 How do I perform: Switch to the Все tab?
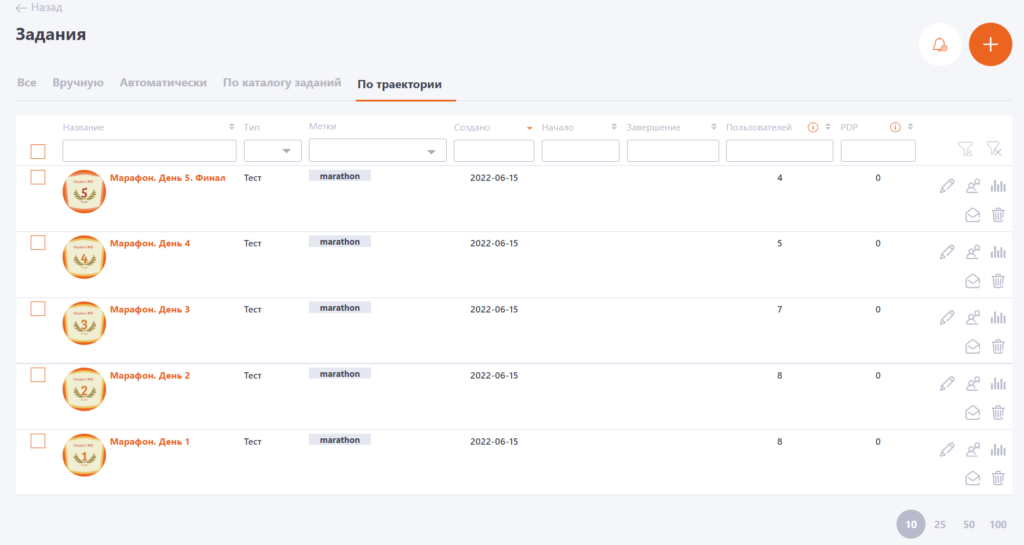(x=27, y=83)
